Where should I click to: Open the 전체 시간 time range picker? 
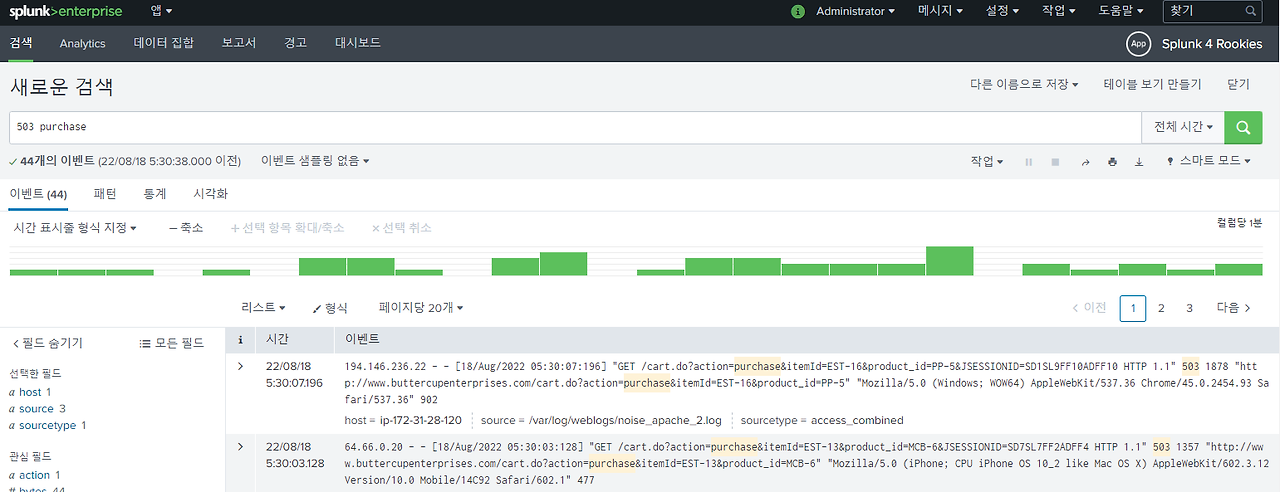click(1183, 127)
